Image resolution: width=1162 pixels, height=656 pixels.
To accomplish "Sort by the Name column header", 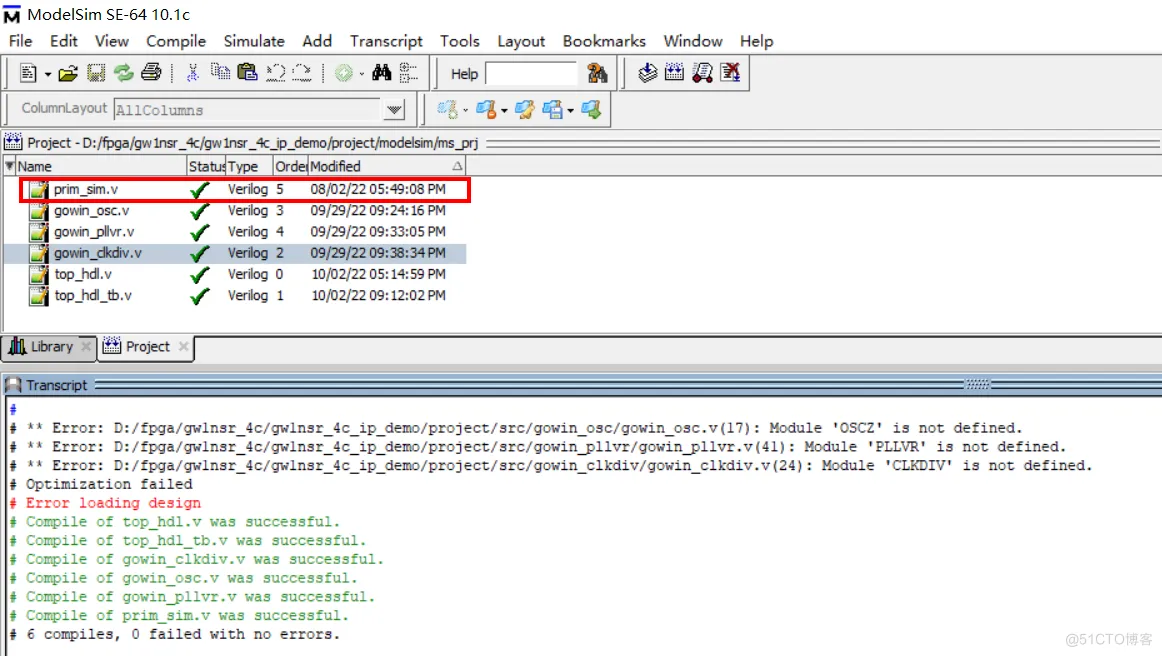I will (101, 166).
